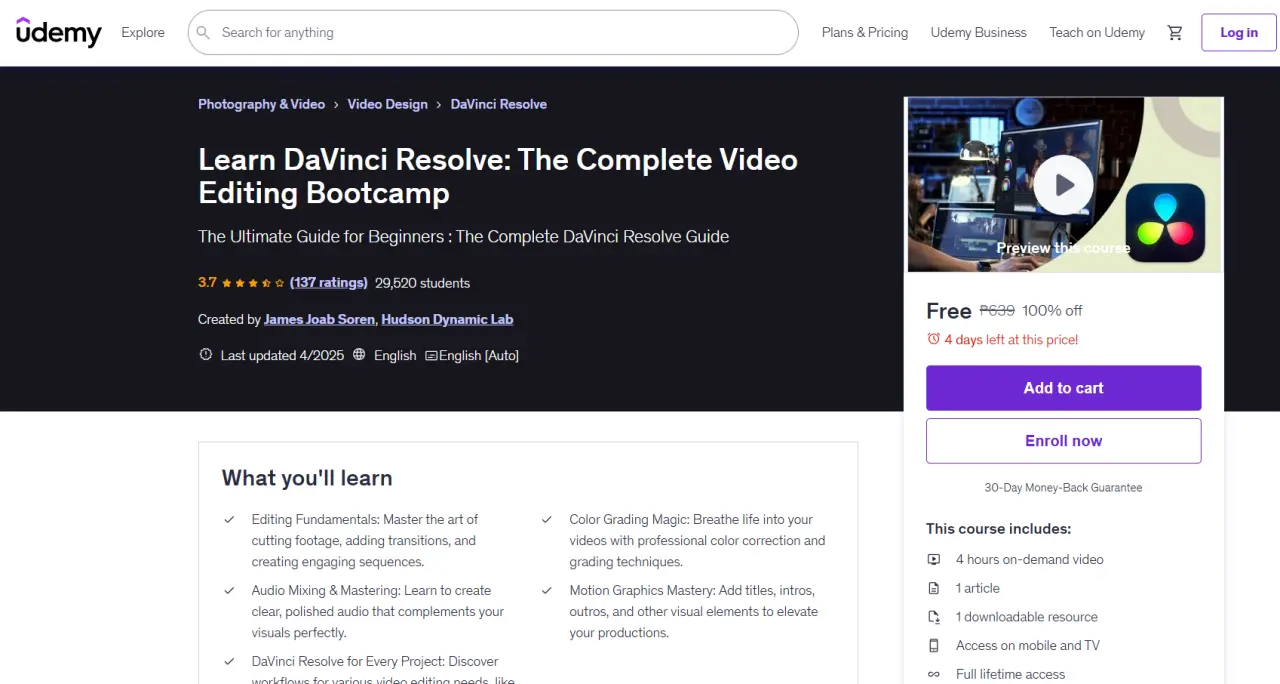Viewport: 1280px width, 684px height.
Task: Click the search magnifier icon
Action: pos(203,33)
